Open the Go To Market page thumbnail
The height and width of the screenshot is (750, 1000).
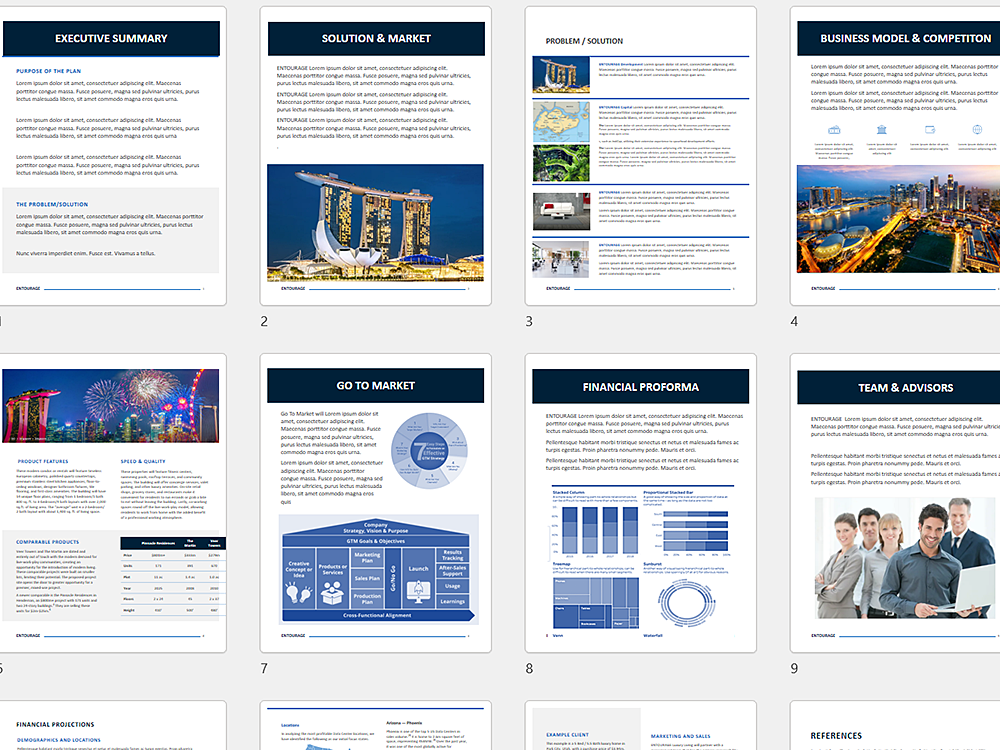point(376,503)
